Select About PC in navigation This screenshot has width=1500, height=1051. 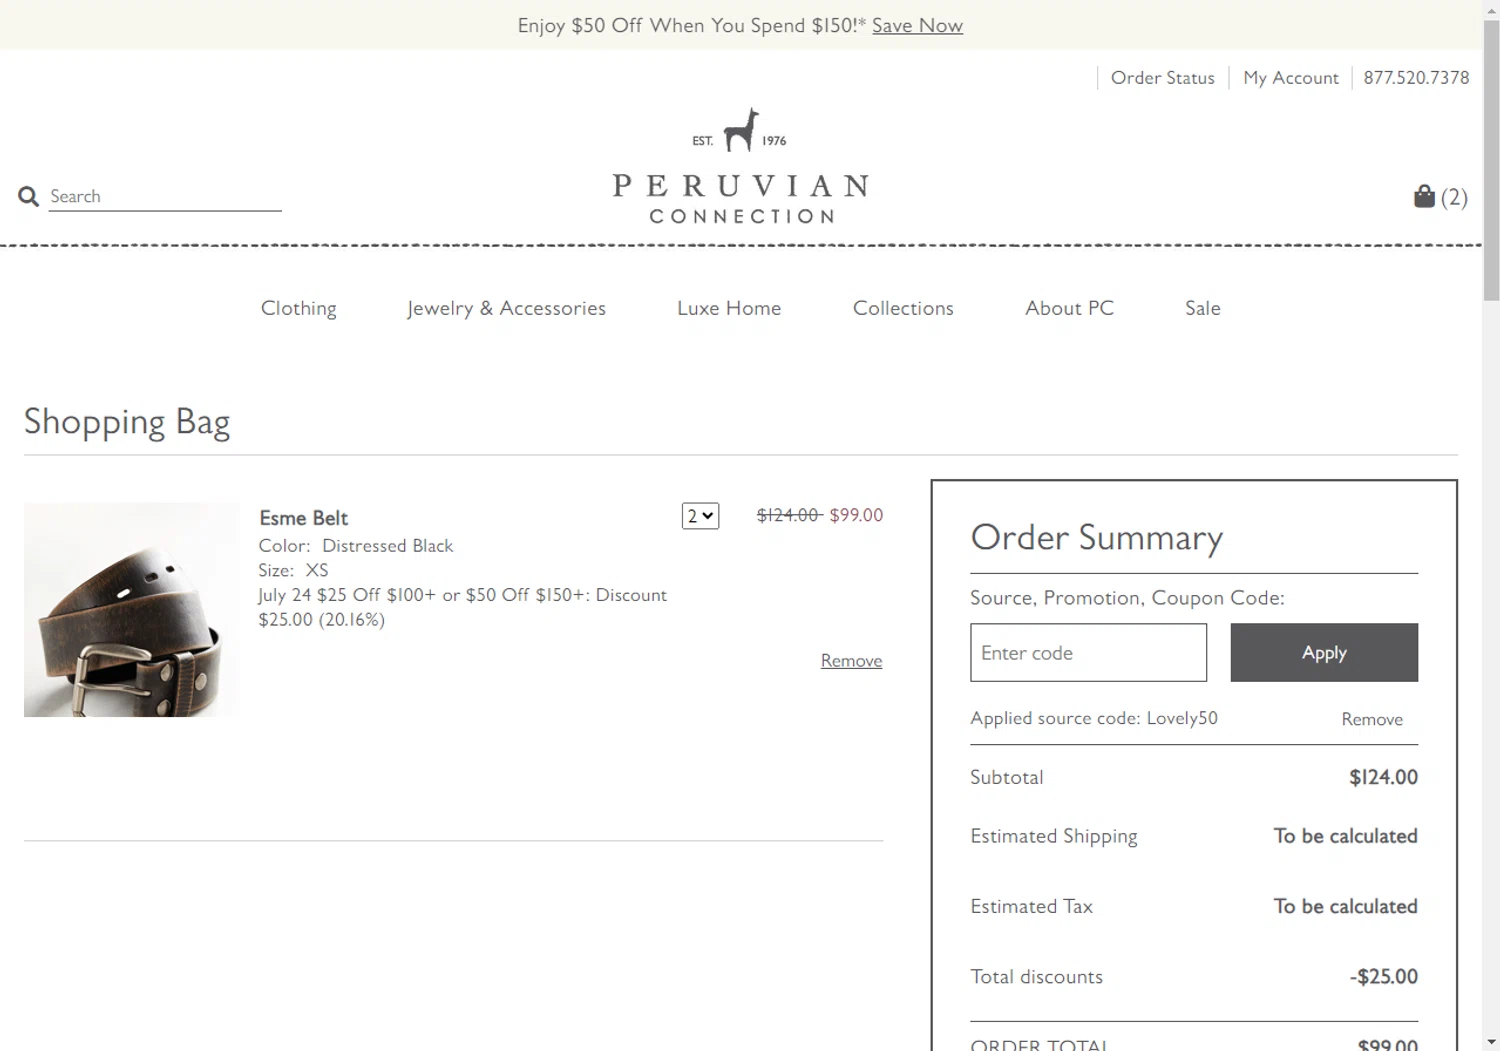tap(1069, 308)
